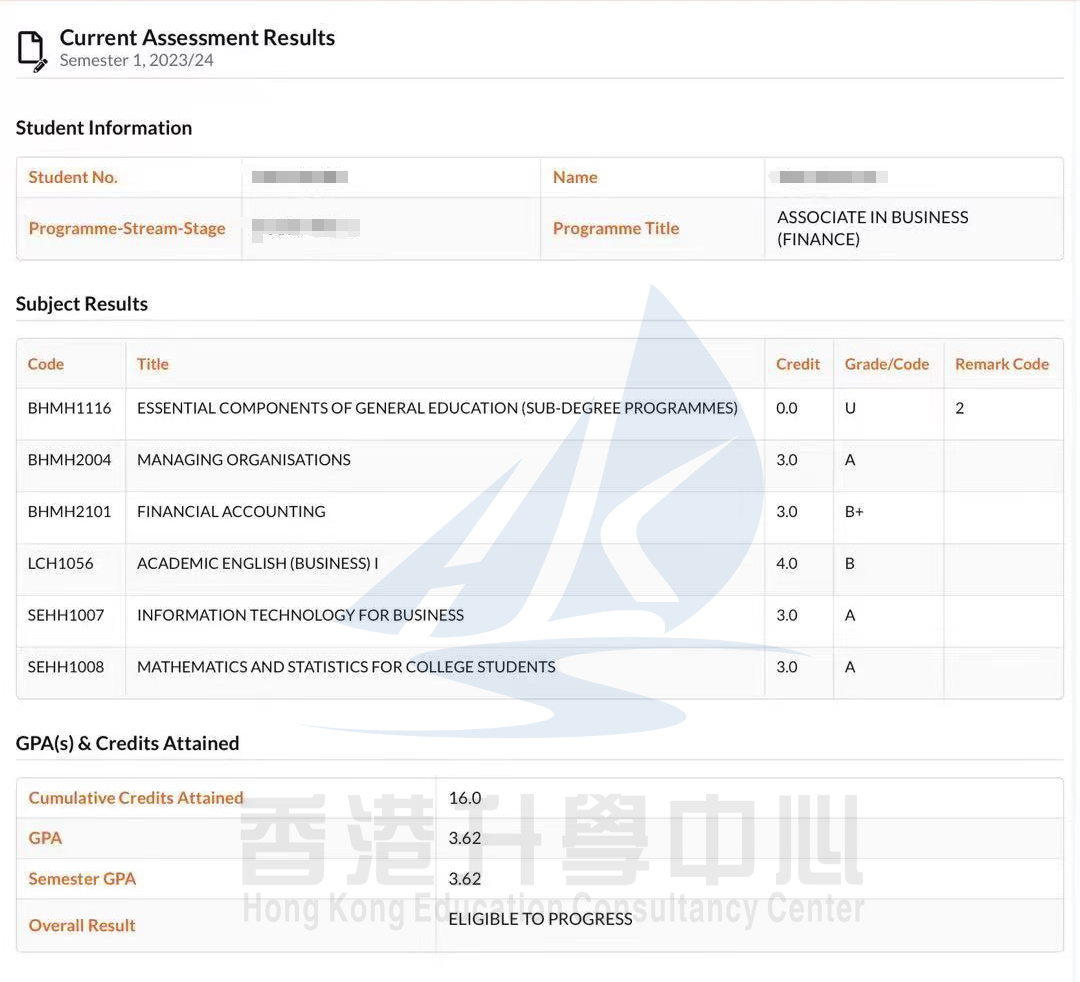
Task: Click the Credit column header
Action: pyautogui.click(x=798, y=364)
